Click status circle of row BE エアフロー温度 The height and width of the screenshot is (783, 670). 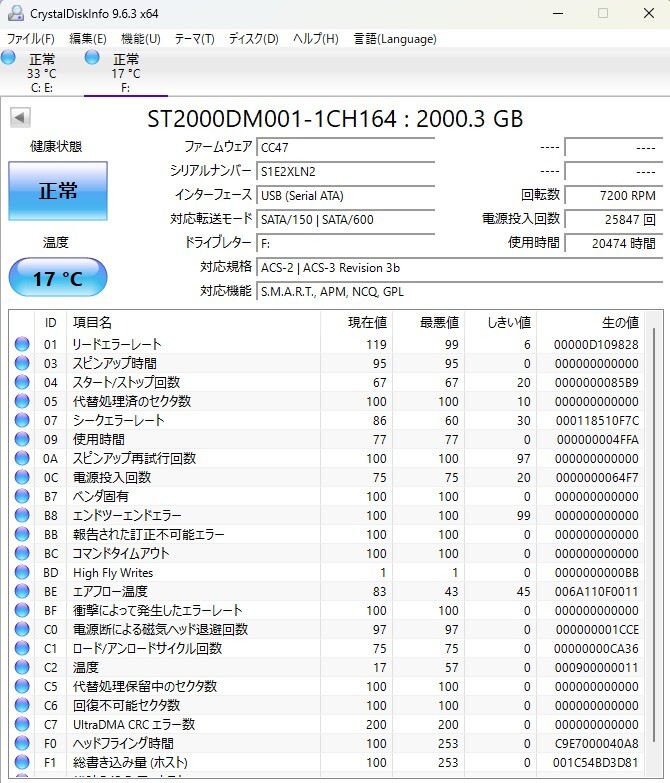22,591
